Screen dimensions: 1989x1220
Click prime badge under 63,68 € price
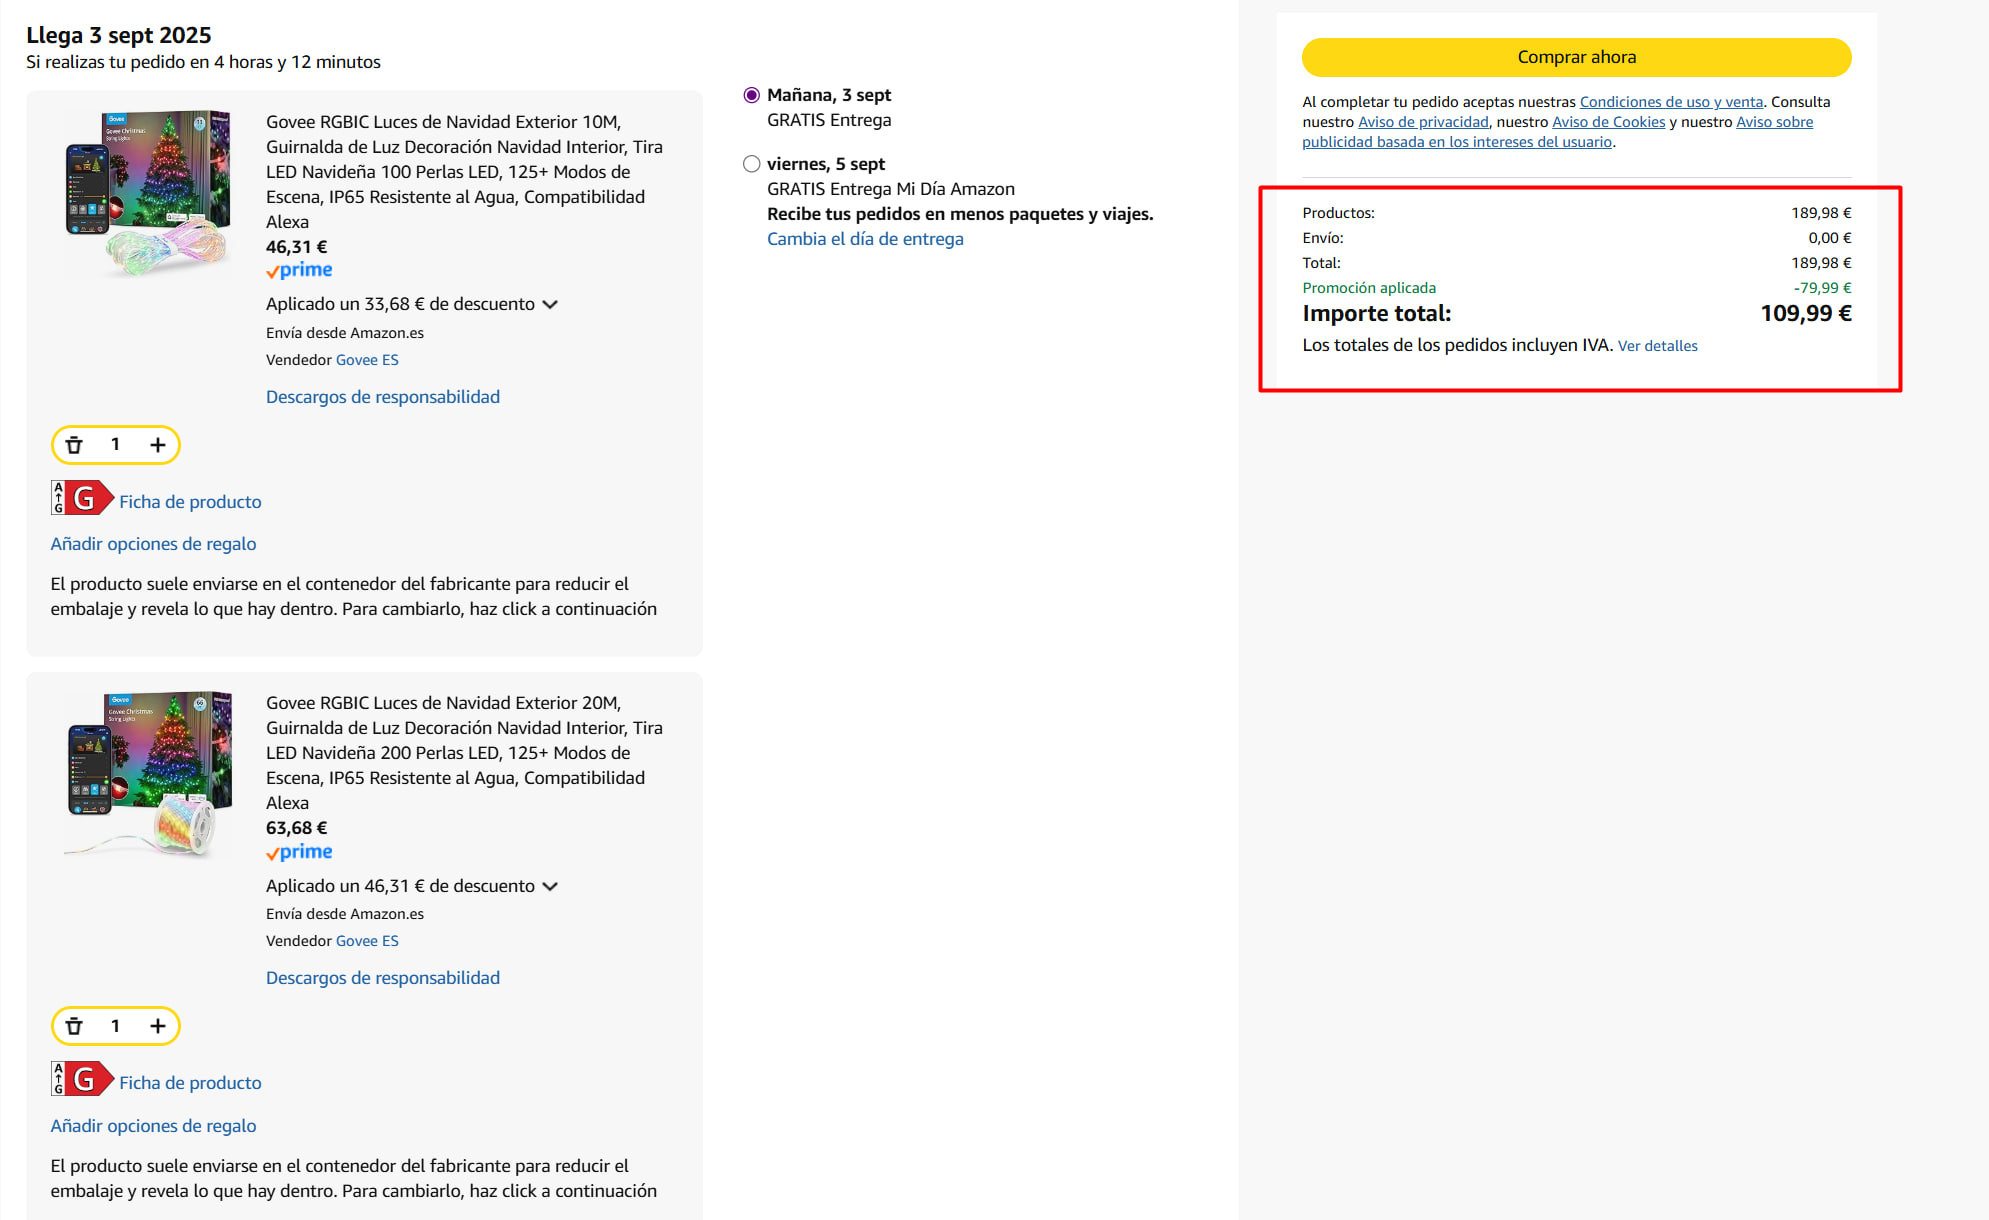pyautogui.click(x=299, y=852)
